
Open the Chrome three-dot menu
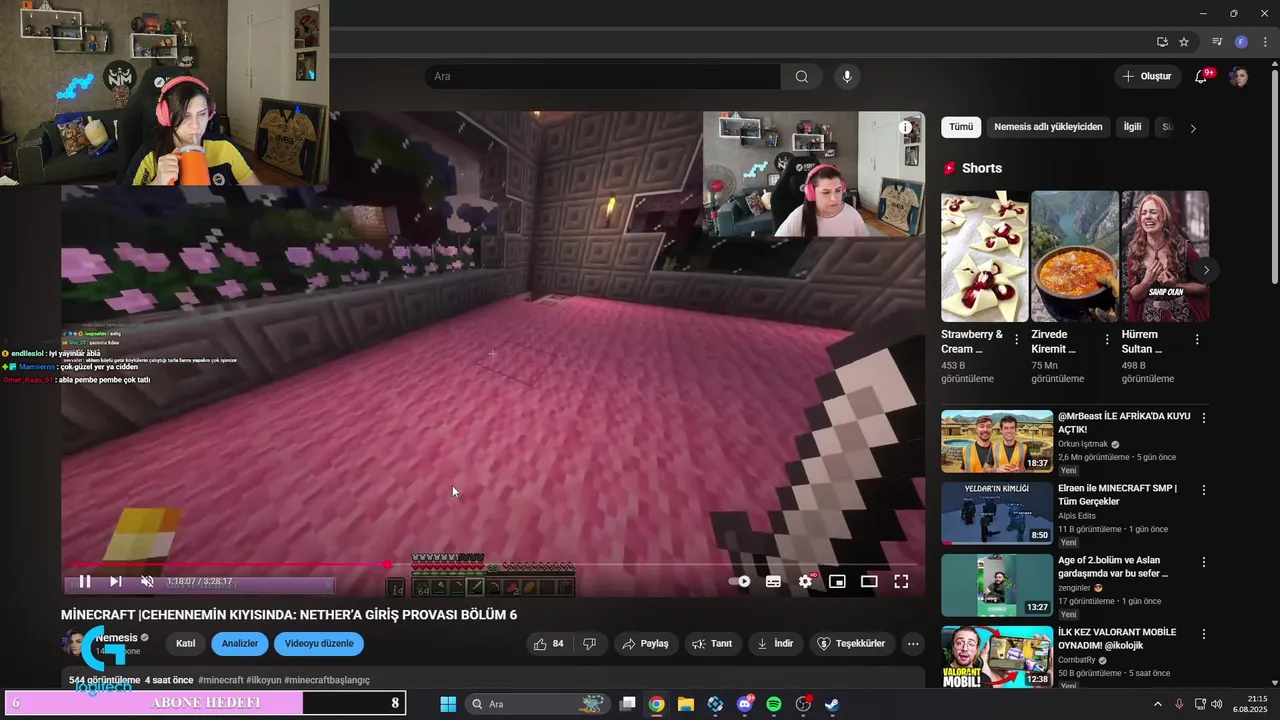(1265, 42)
